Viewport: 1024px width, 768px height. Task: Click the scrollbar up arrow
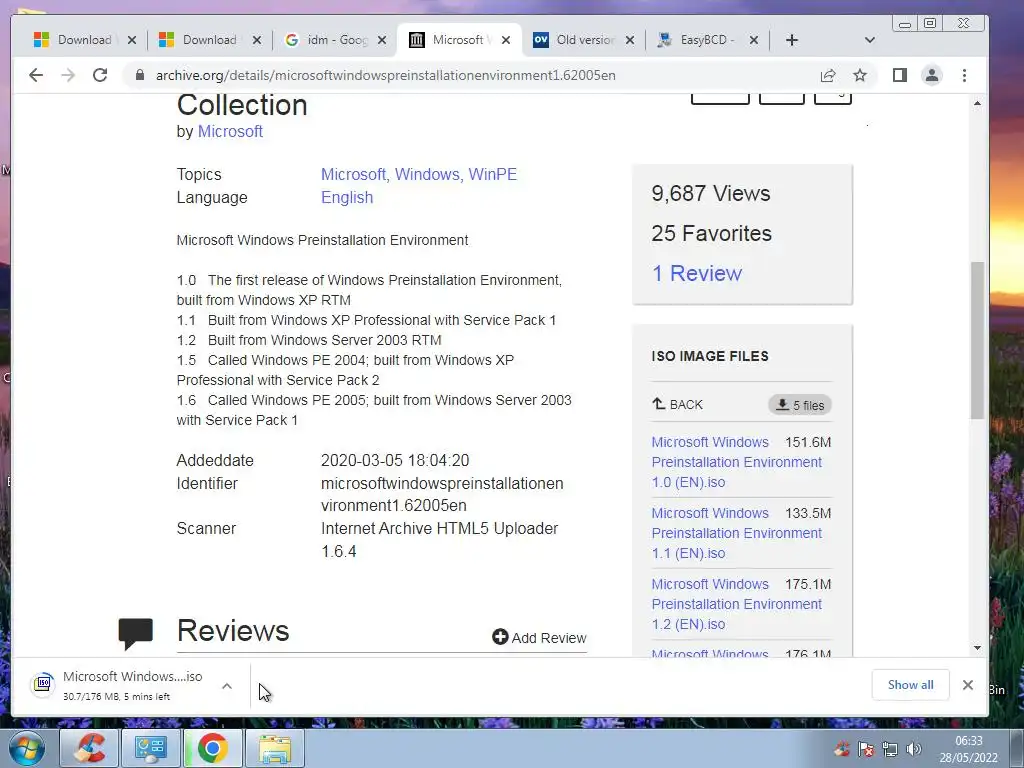point(977,103)
